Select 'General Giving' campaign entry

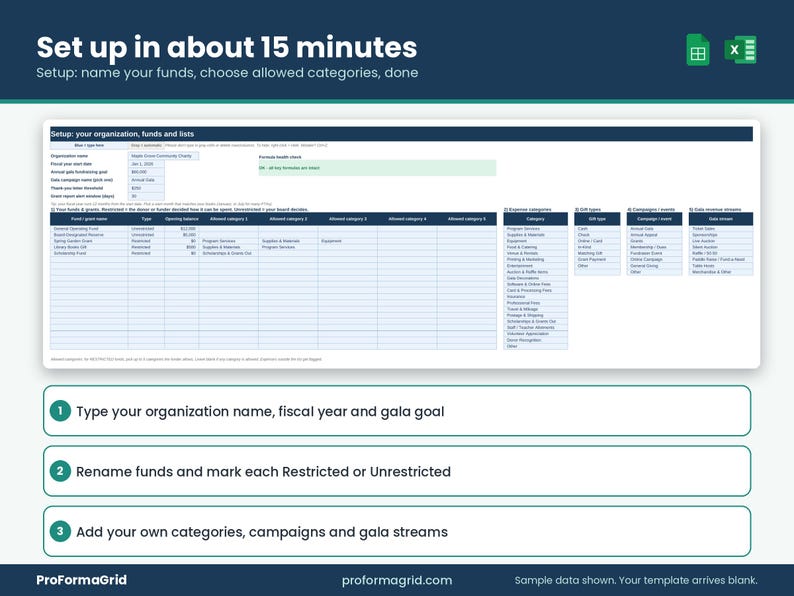(654, 266)
